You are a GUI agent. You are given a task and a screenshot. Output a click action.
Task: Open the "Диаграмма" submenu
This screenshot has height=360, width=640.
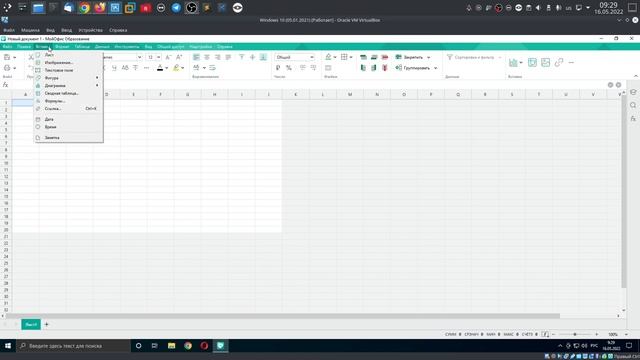tap(55, 86)
